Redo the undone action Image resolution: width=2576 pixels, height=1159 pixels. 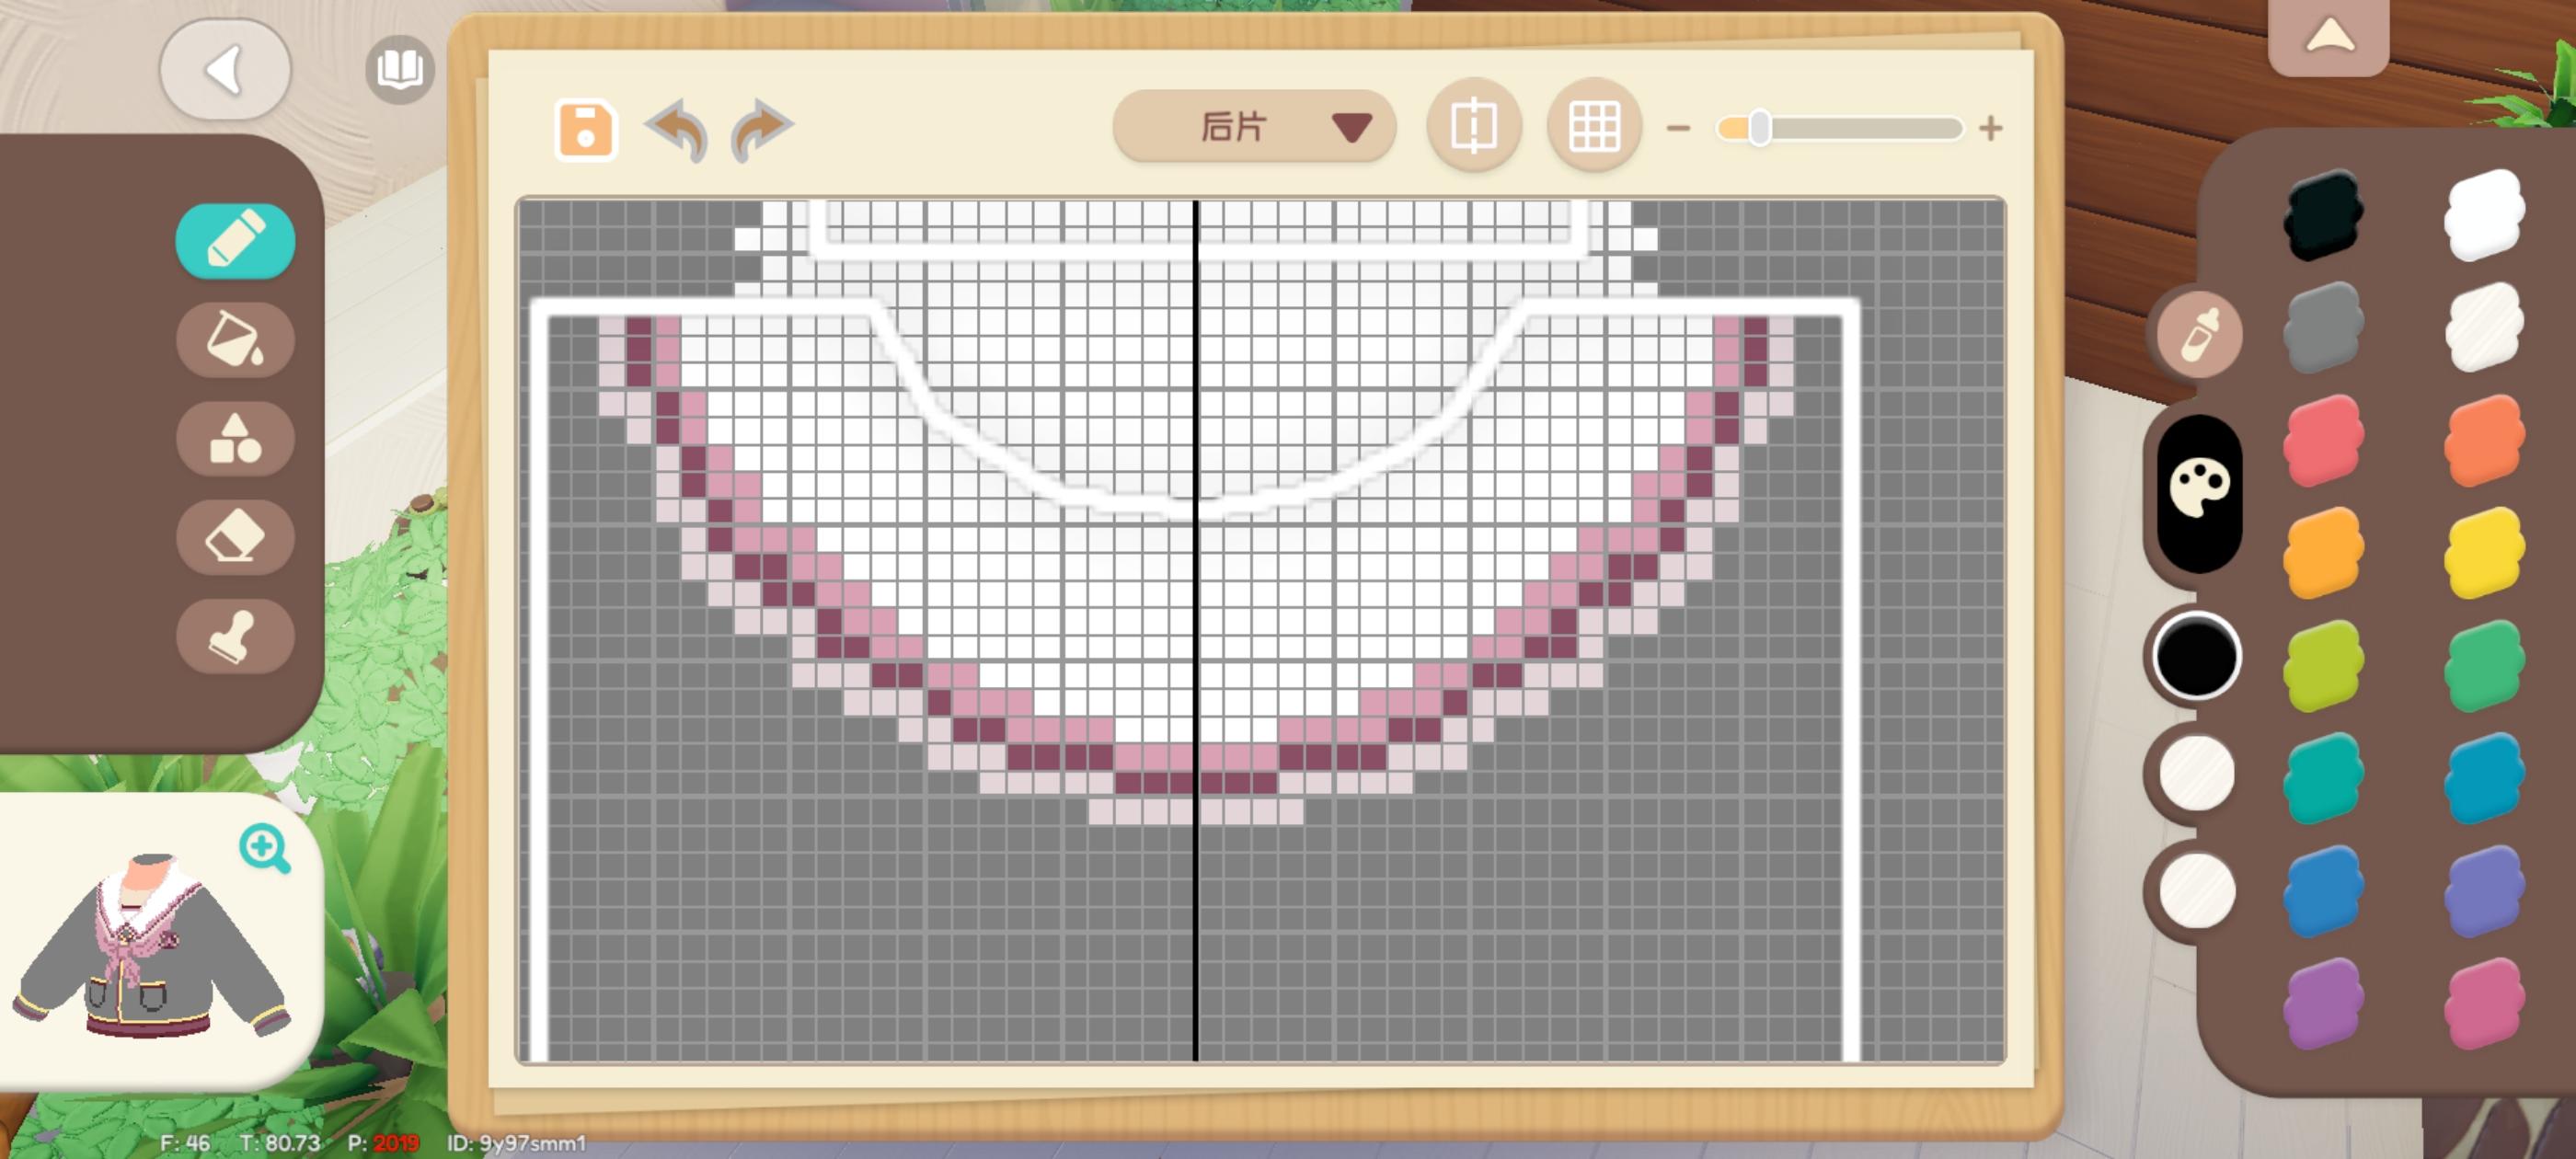(x=761, y=130)
